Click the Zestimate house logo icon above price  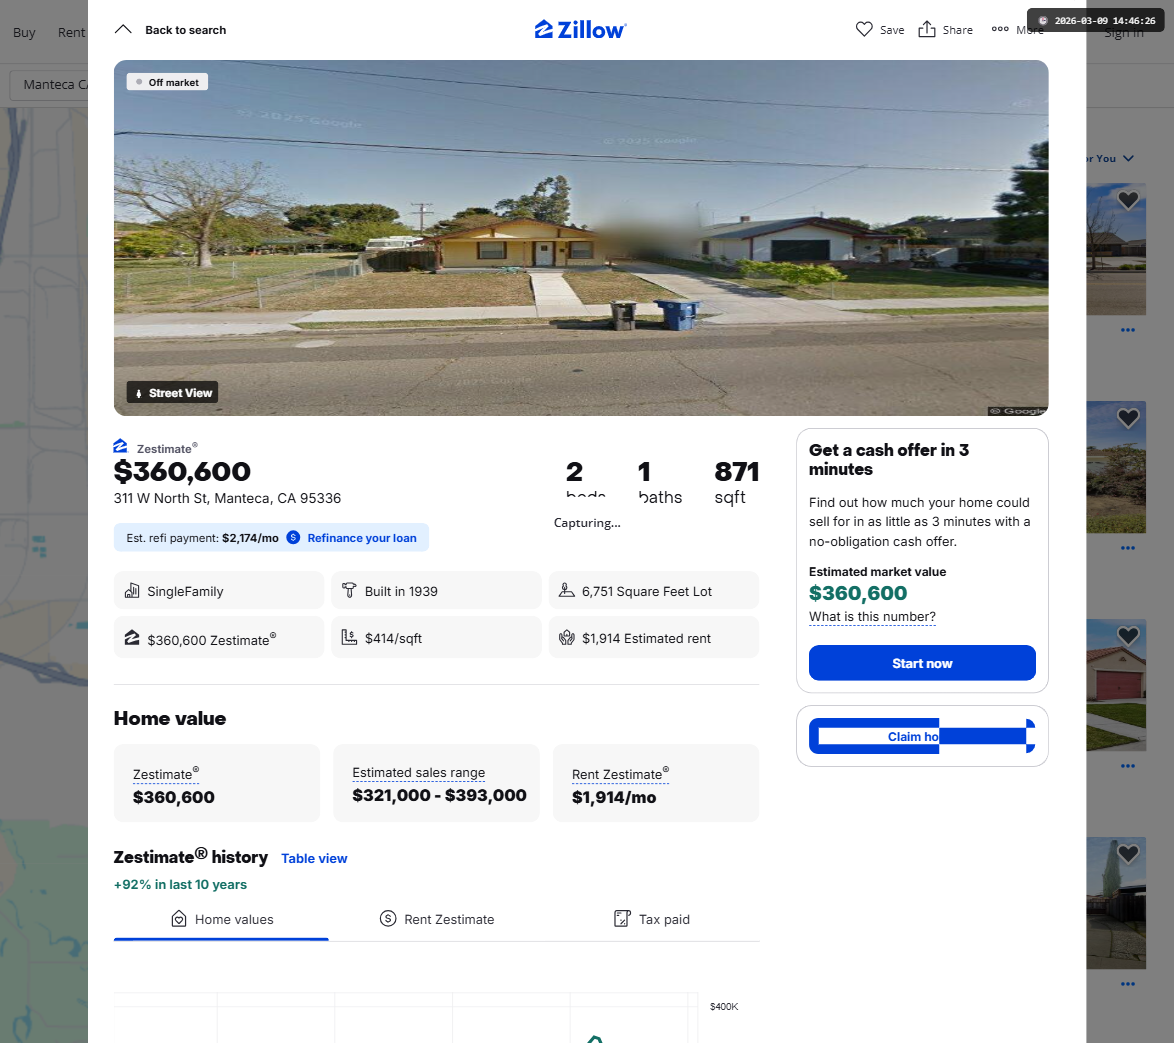tap(121, 446)
